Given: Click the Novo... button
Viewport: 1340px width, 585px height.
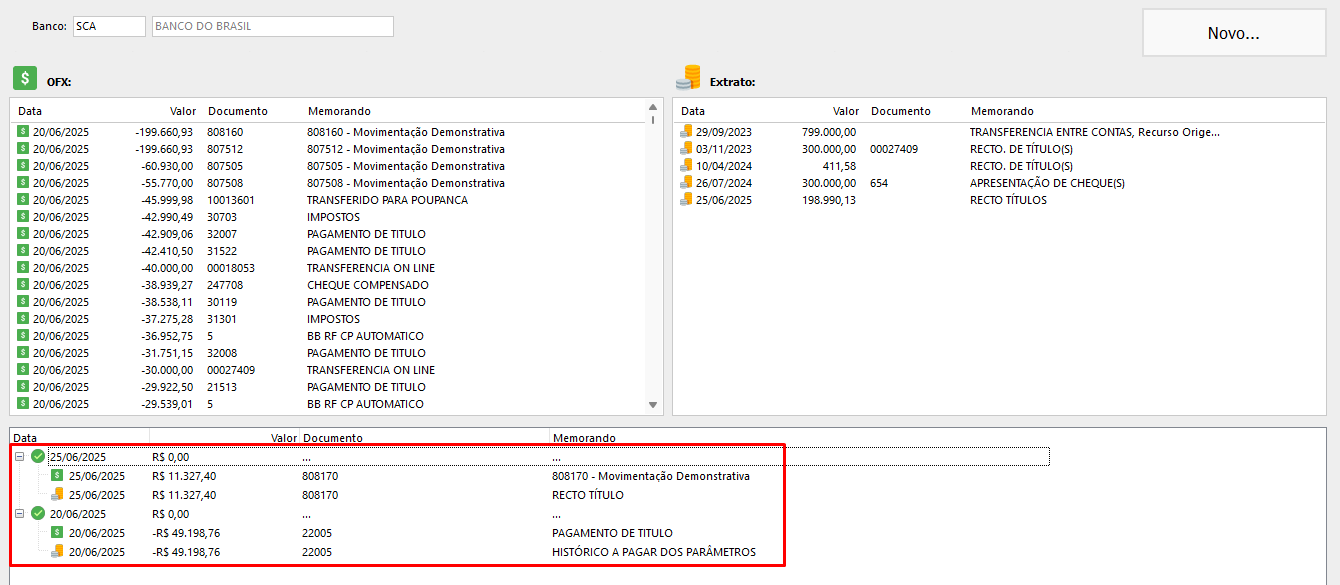Looking at the screenshot, I should click(x=1234, y=33).
